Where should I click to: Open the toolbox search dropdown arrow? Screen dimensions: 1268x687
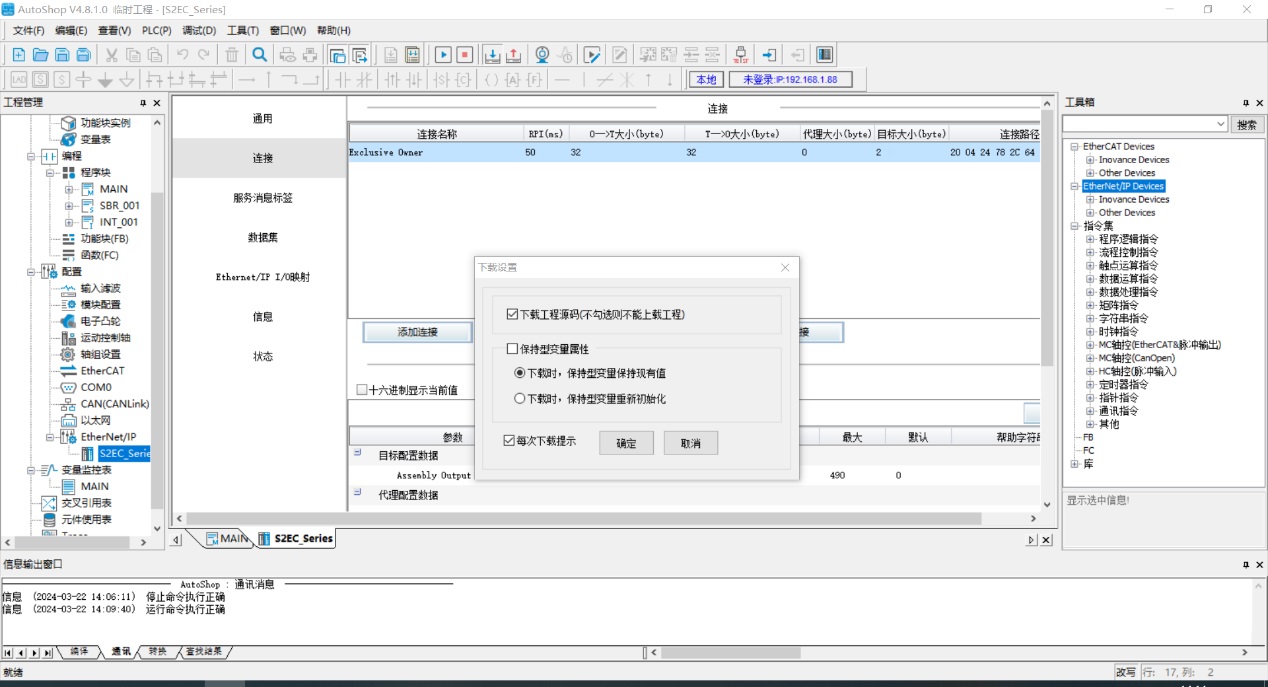(1220, 124)
